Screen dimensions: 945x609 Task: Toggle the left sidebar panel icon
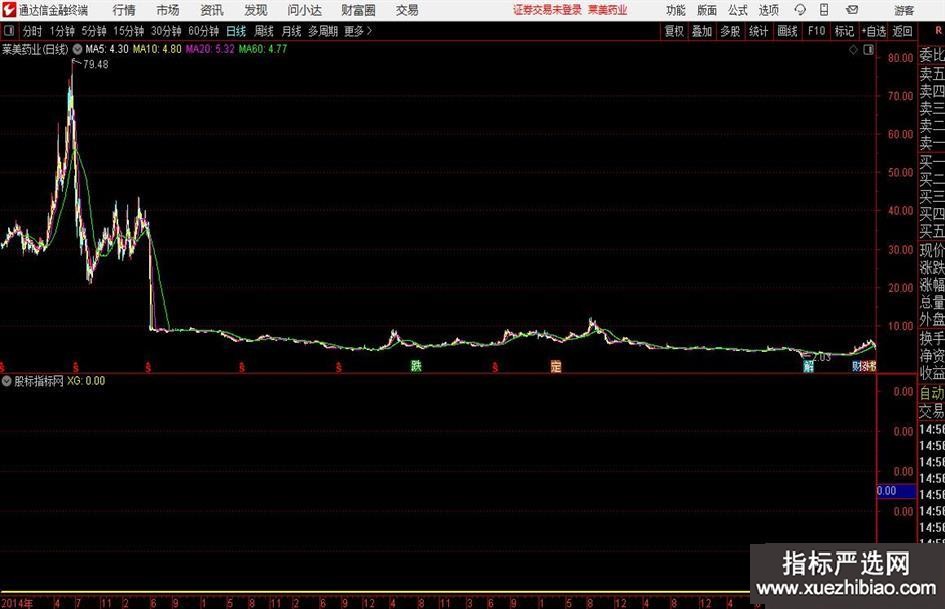coord(9,31)
